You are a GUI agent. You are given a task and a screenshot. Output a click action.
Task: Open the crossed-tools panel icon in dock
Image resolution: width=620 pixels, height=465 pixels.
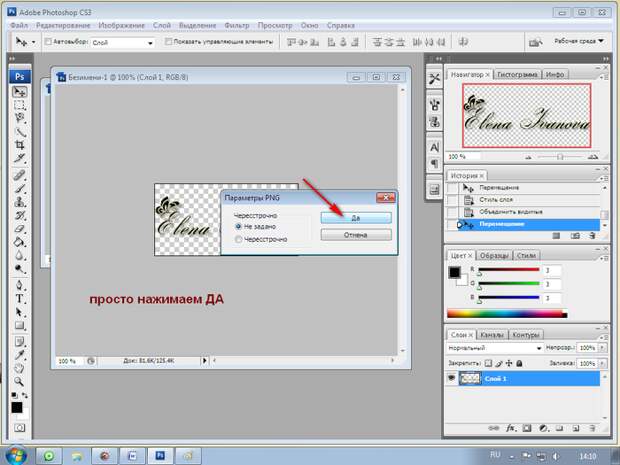coord(434,79)
